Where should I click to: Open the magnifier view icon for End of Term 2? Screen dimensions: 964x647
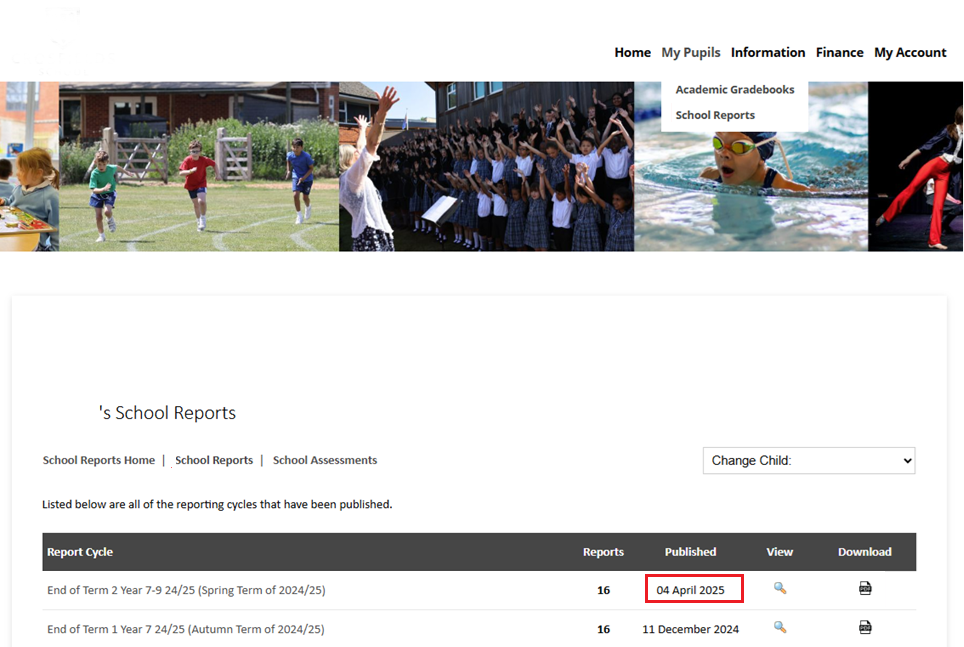pyautogui.click(x=779, y=589)
